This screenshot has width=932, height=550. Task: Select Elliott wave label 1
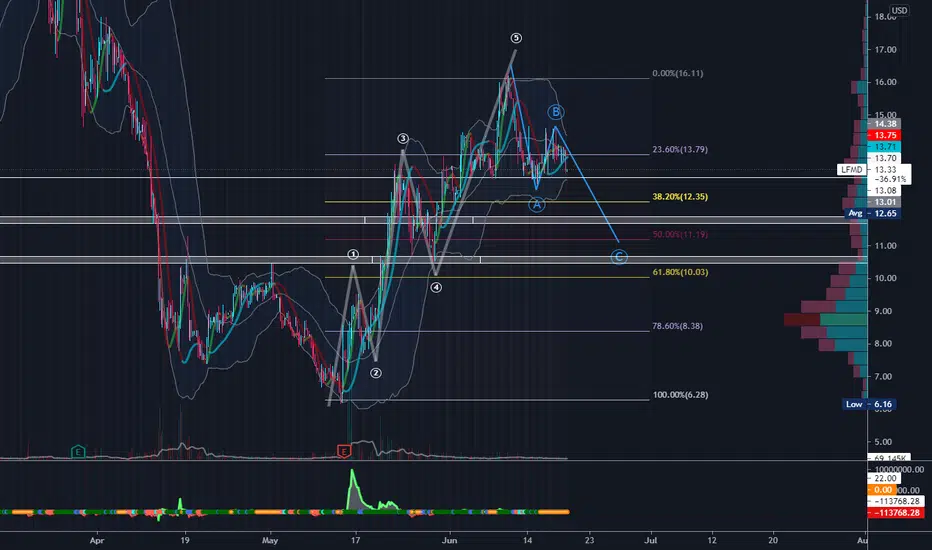(x=353, y=254)
